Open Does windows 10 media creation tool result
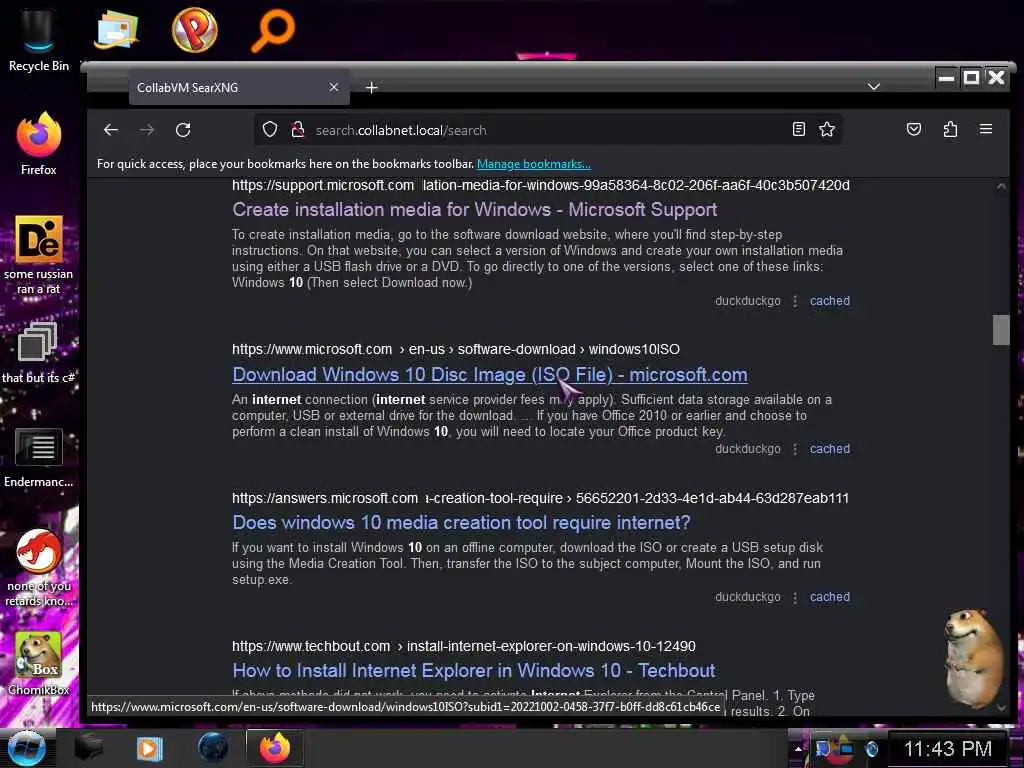The image size is (1024, 768). click(x=461, y=522)
